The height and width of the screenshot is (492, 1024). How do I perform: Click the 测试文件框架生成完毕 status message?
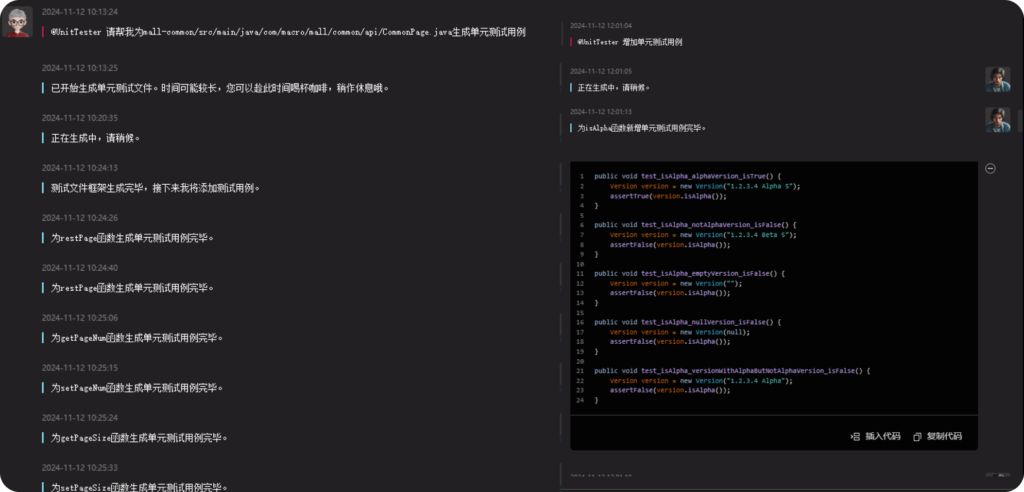[155, 187]
